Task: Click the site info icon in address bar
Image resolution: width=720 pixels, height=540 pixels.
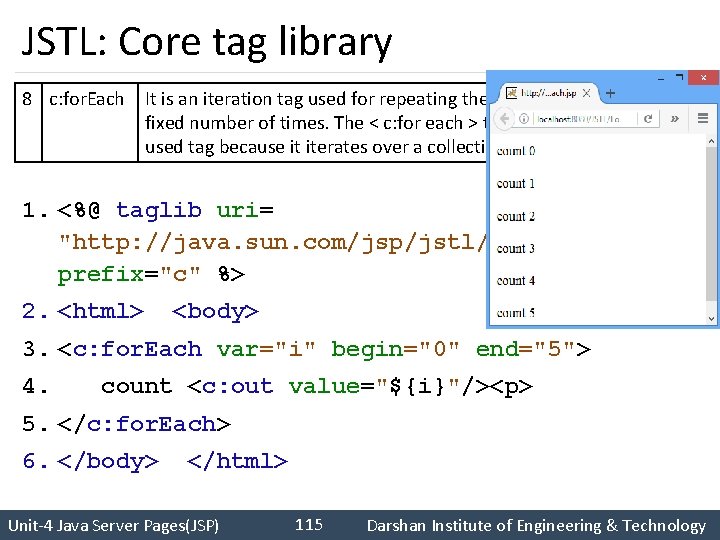Action: pyautogui.click(x=523, y=119)
